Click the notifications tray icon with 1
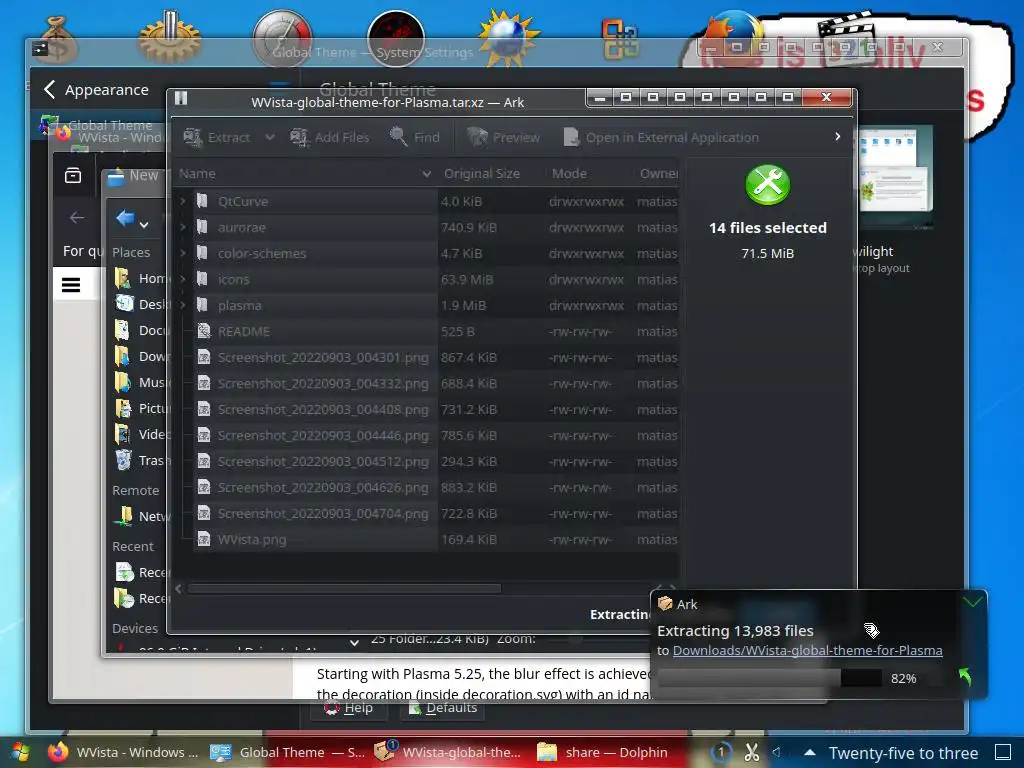This screenshot has height=768, width=1024. [720, 752]
